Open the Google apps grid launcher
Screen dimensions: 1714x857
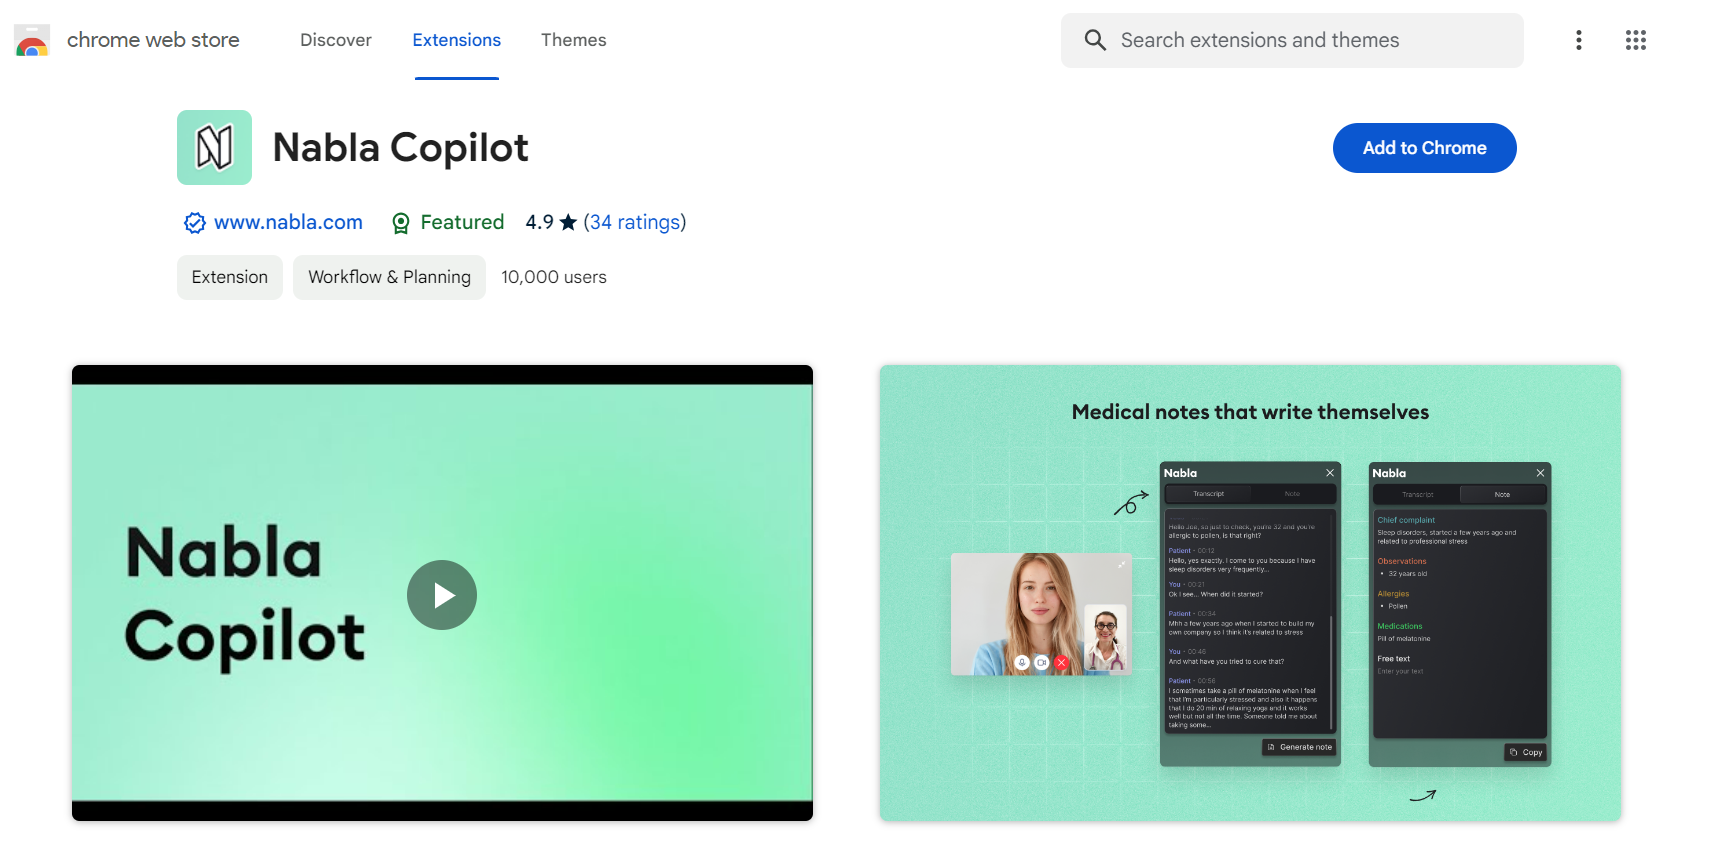[x=1636, y=40]
